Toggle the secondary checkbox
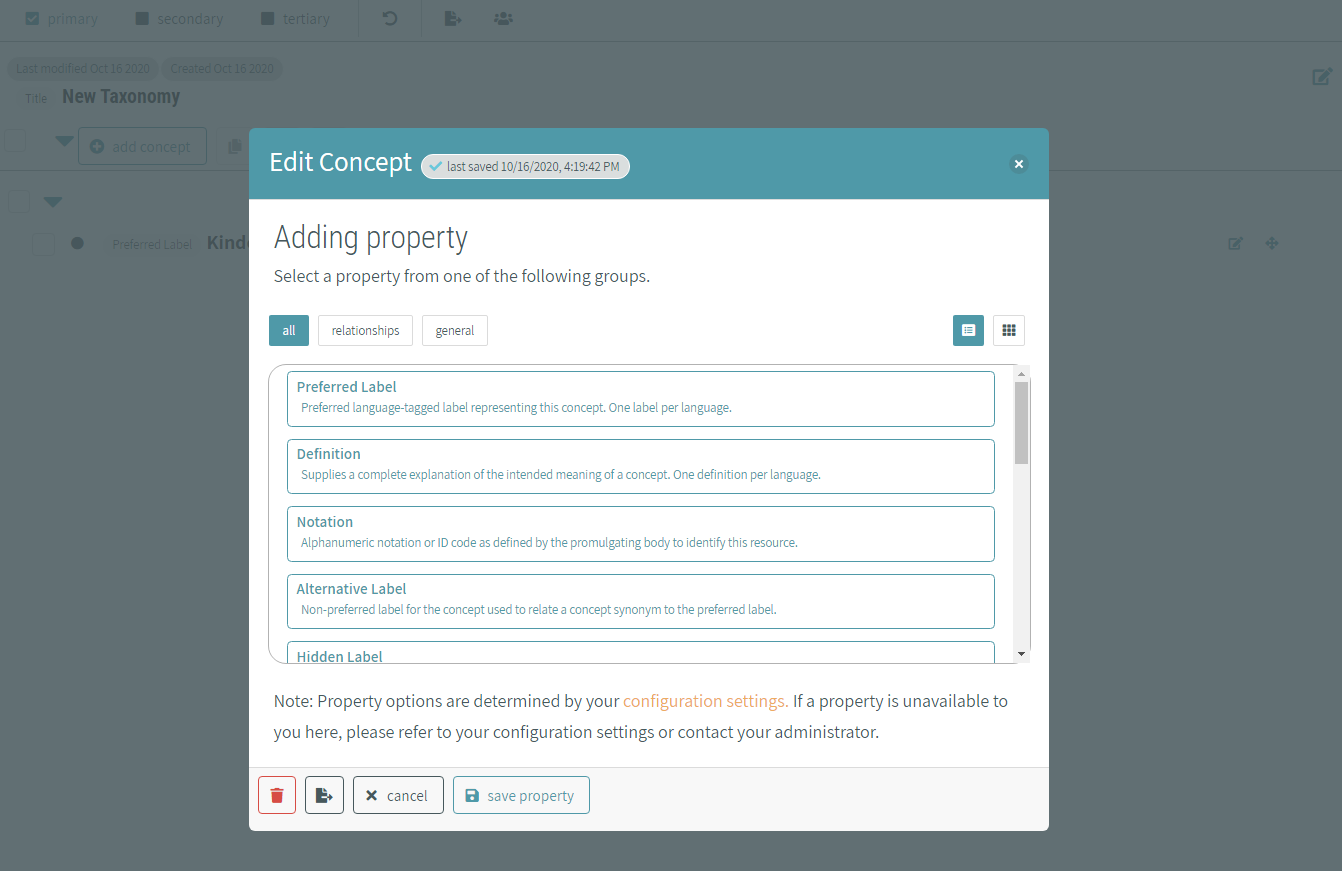 coord(142,18)
